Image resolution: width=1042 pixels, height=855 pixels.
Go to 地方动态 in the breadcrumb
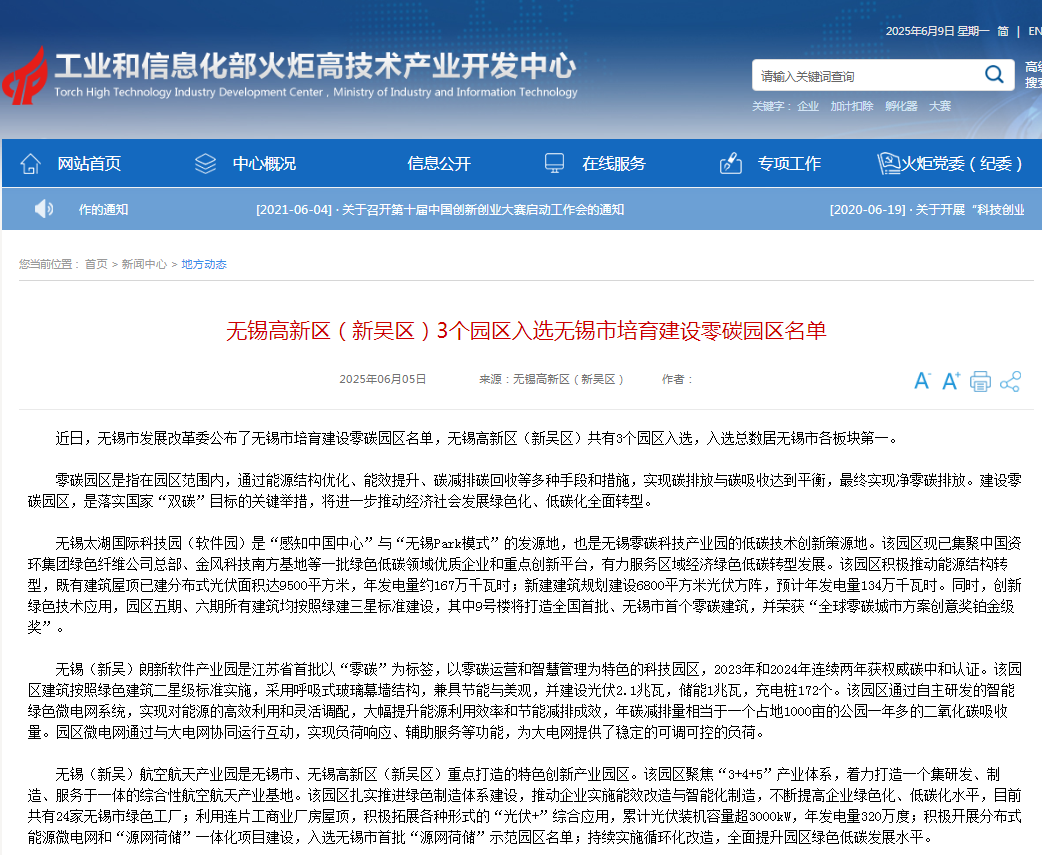tap(204, 264)
